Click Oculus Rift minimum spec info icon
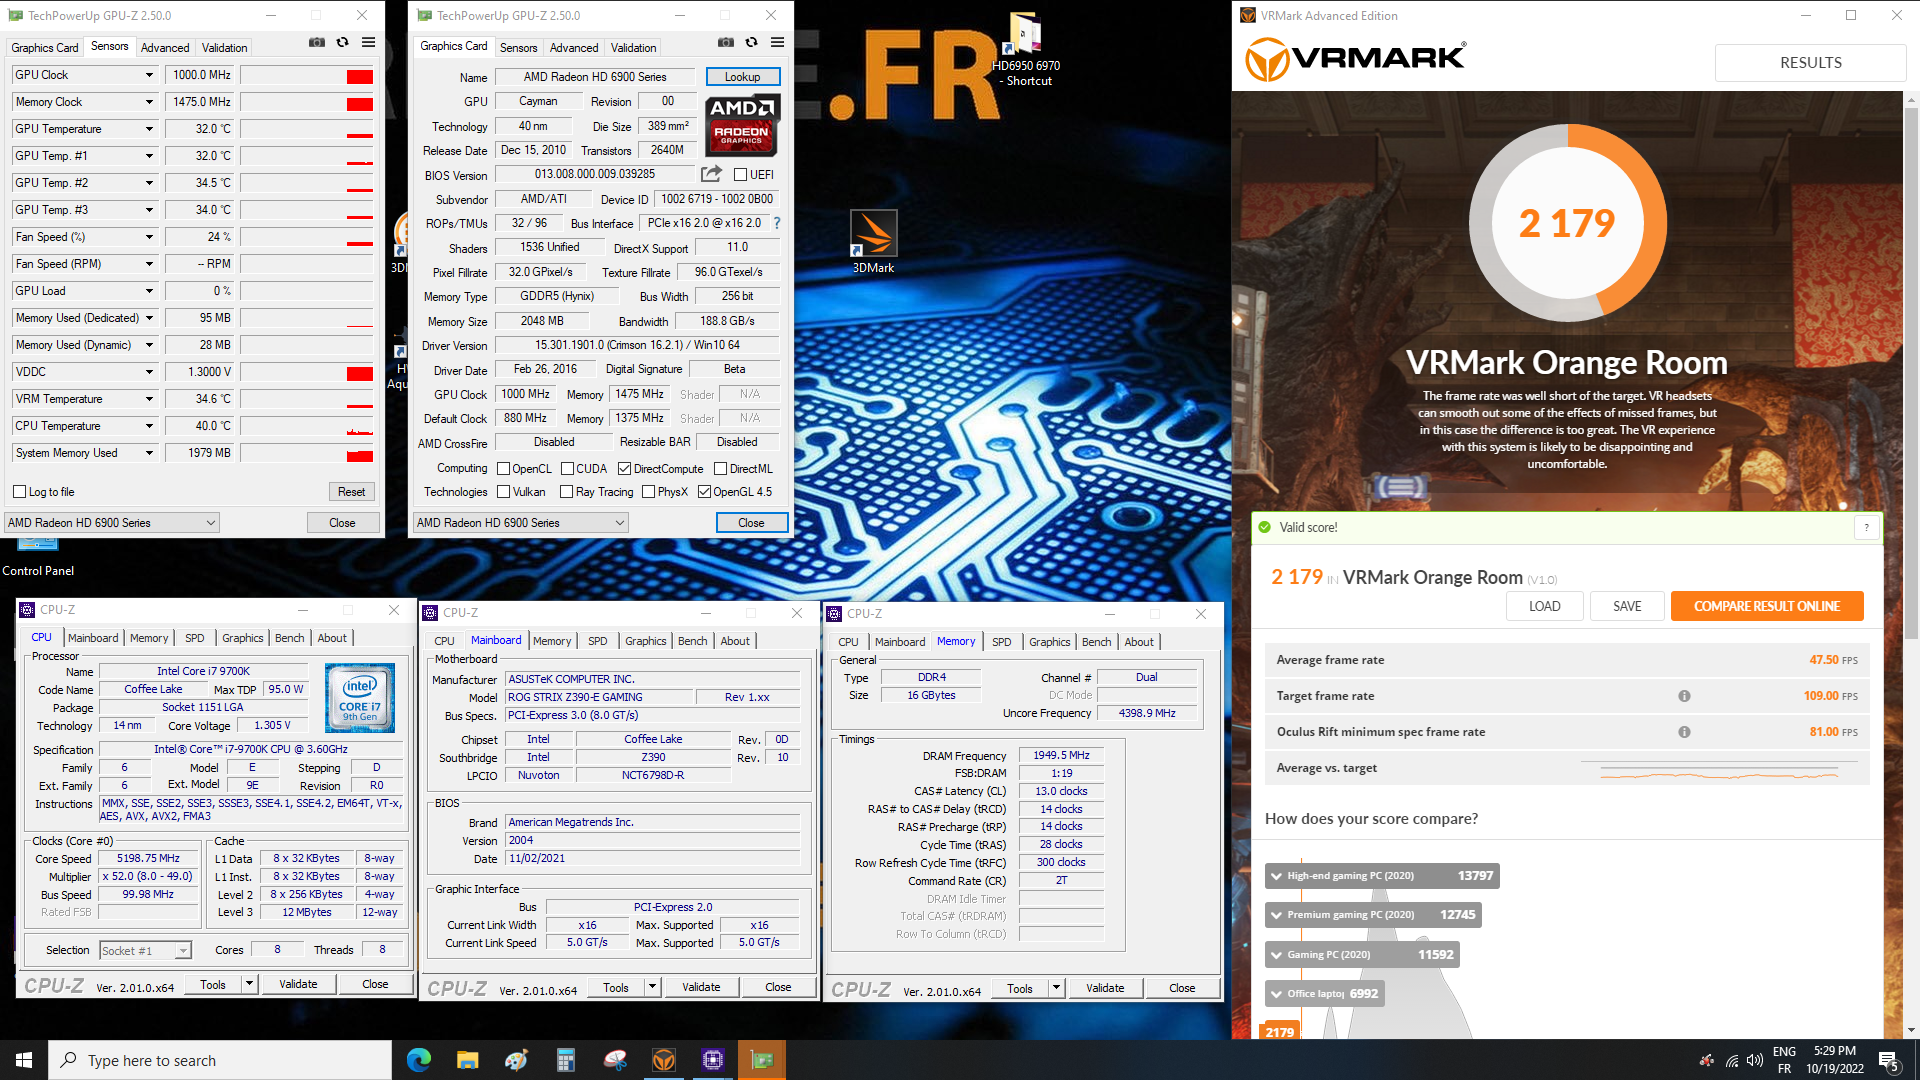 point(1684,732)
